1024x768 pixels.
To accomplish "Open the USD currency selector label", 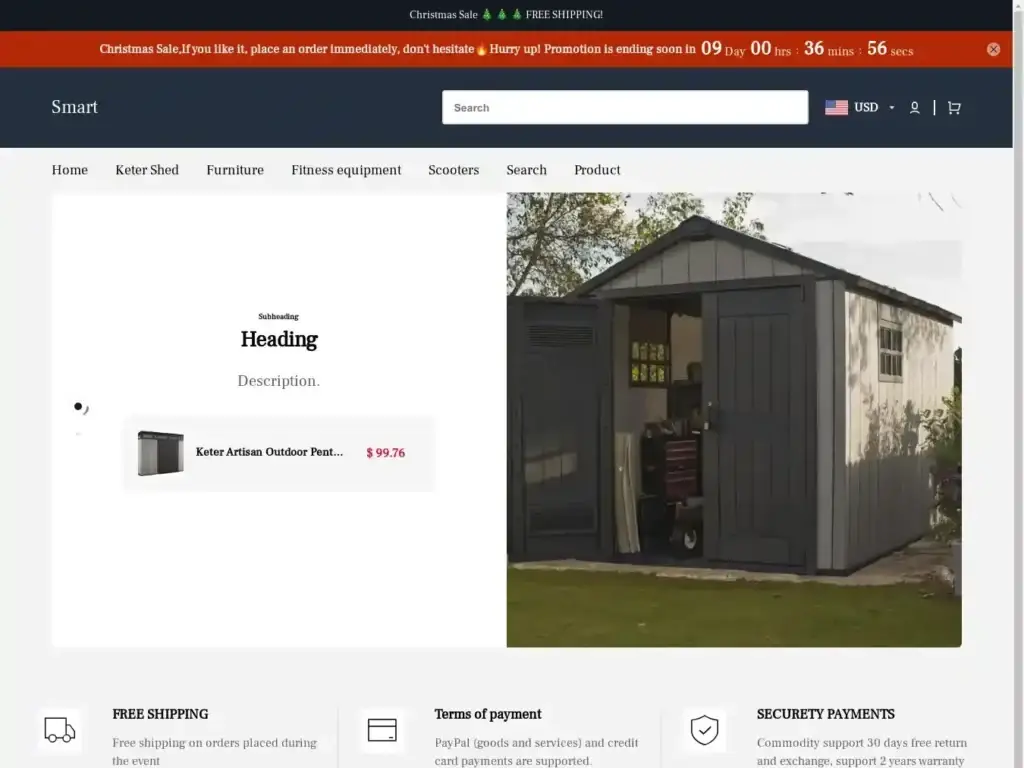I will coord(866,108).
